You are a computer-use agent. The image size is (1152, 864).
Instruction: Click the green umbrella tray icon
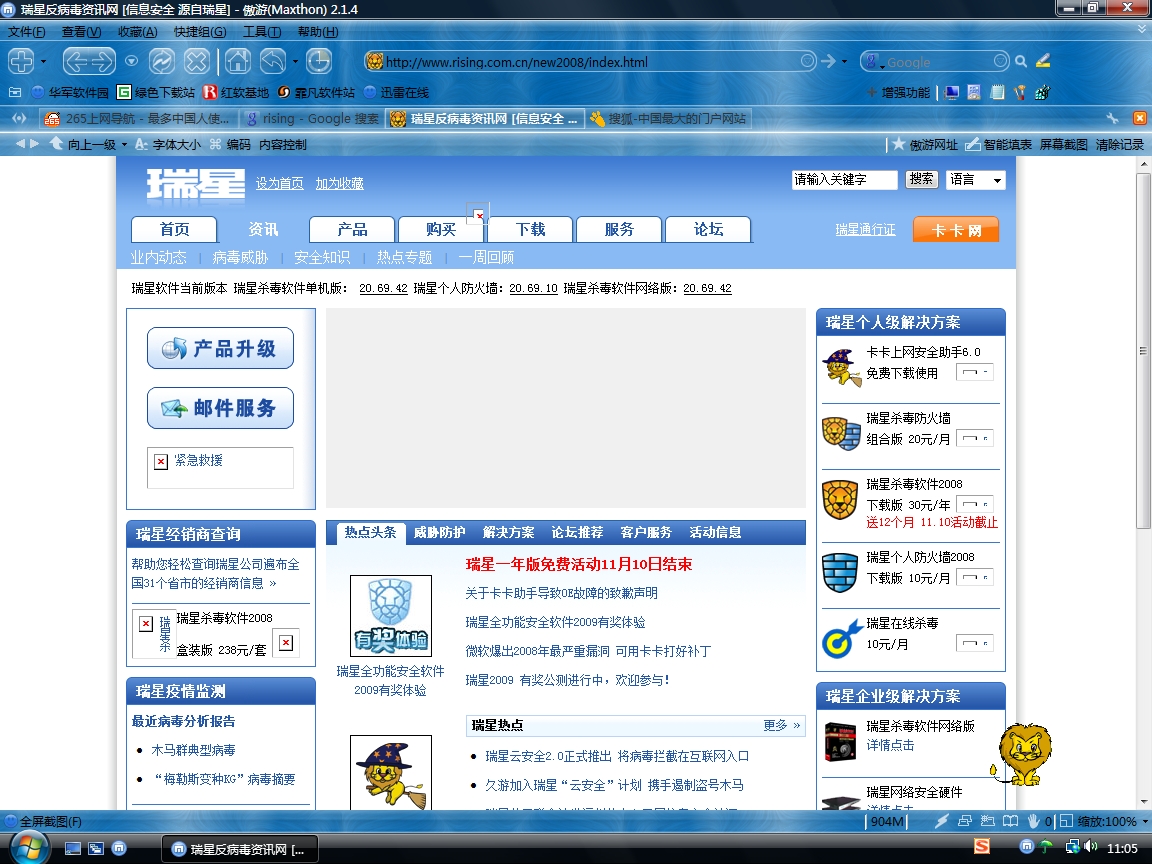[1046, 847]
